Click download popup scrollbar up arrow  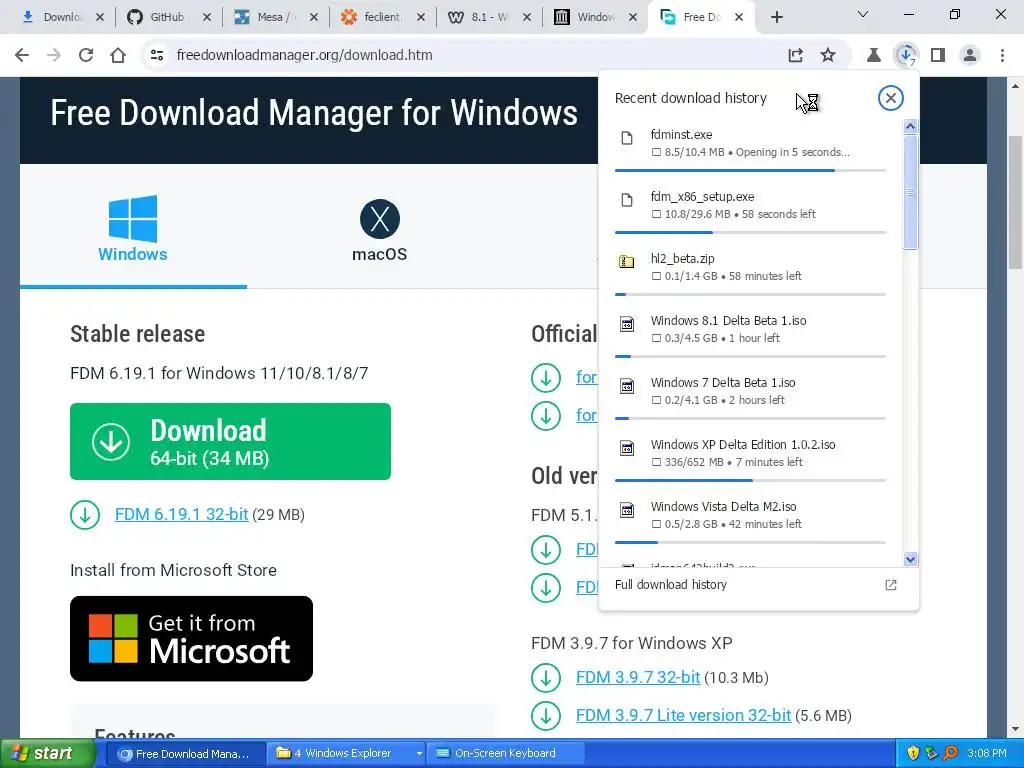[x=910, y=127]
